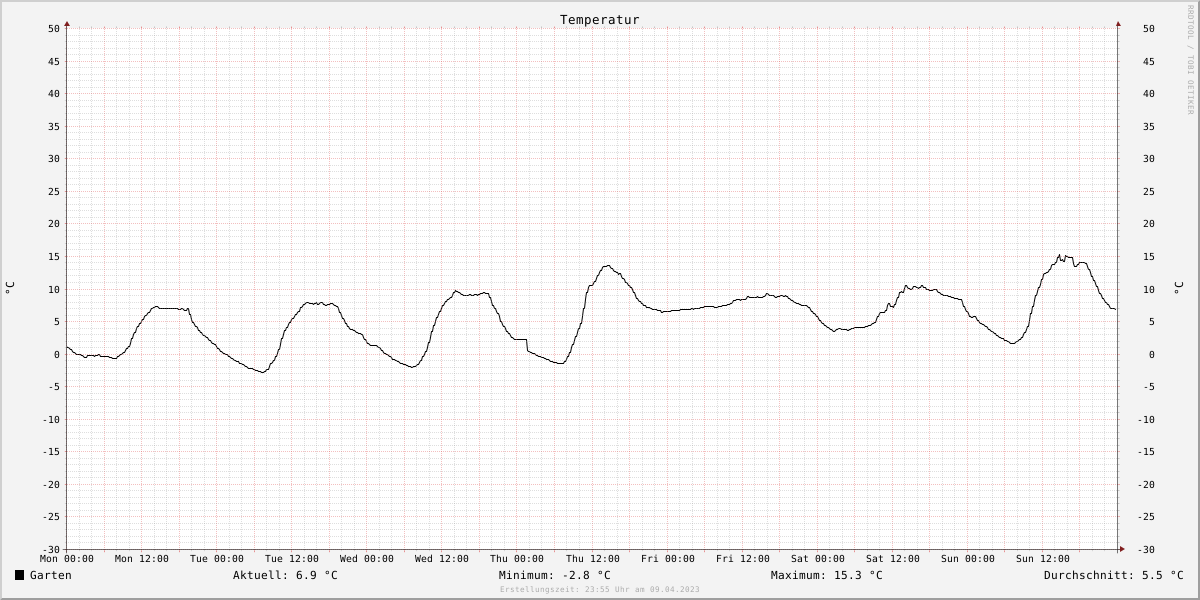1200x600 pixels.
Task: Click the "Mon 12:00" time axis label
Action: click(x=142, y=559)
